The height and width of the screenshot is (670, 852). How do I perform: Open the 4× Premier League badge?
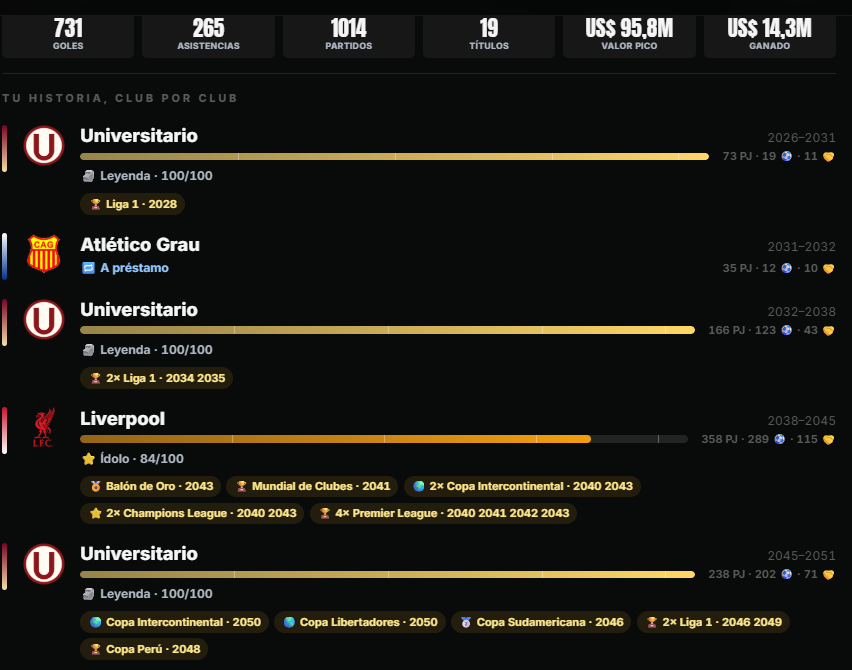(443, 513)
